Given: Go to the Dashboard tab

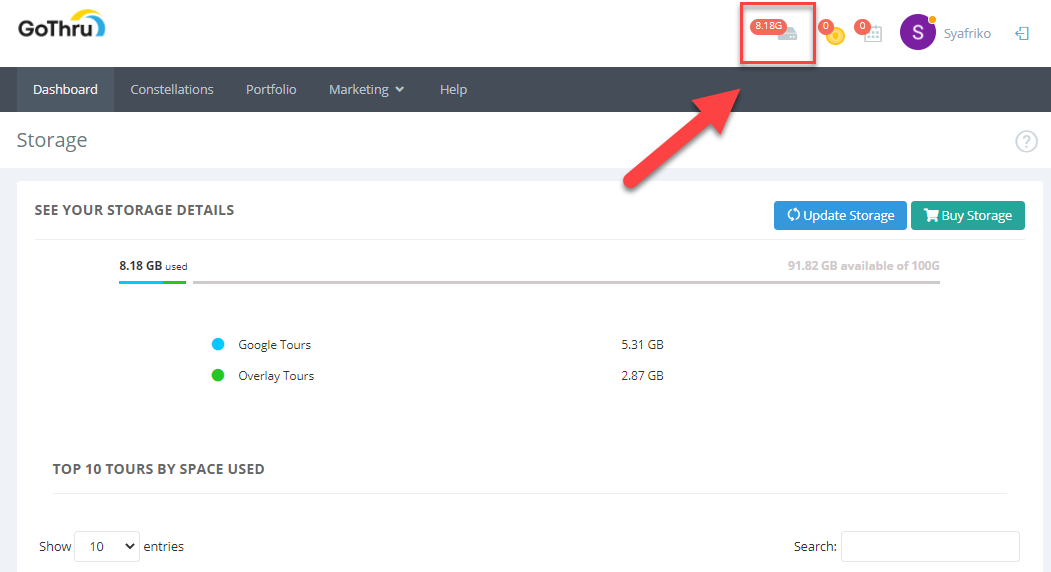Looking at the screenshot, I should pyautogui.click(x=65, y=89).
